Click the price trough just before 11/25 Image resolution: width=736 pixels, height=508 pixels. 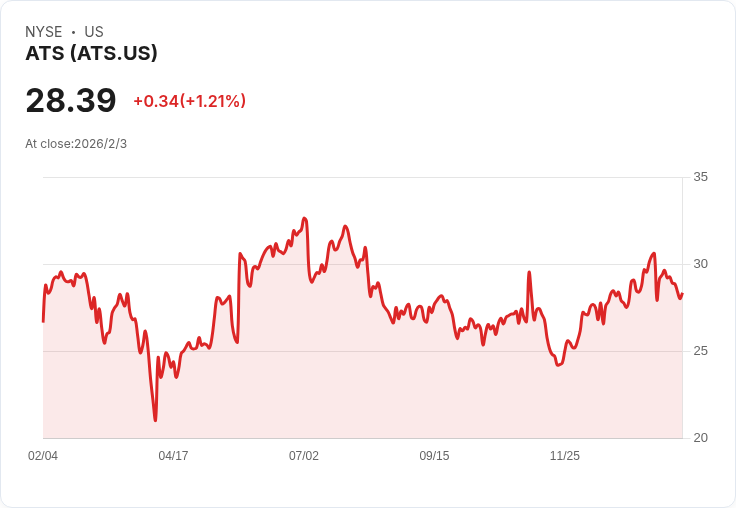click(x=558, y=365)
